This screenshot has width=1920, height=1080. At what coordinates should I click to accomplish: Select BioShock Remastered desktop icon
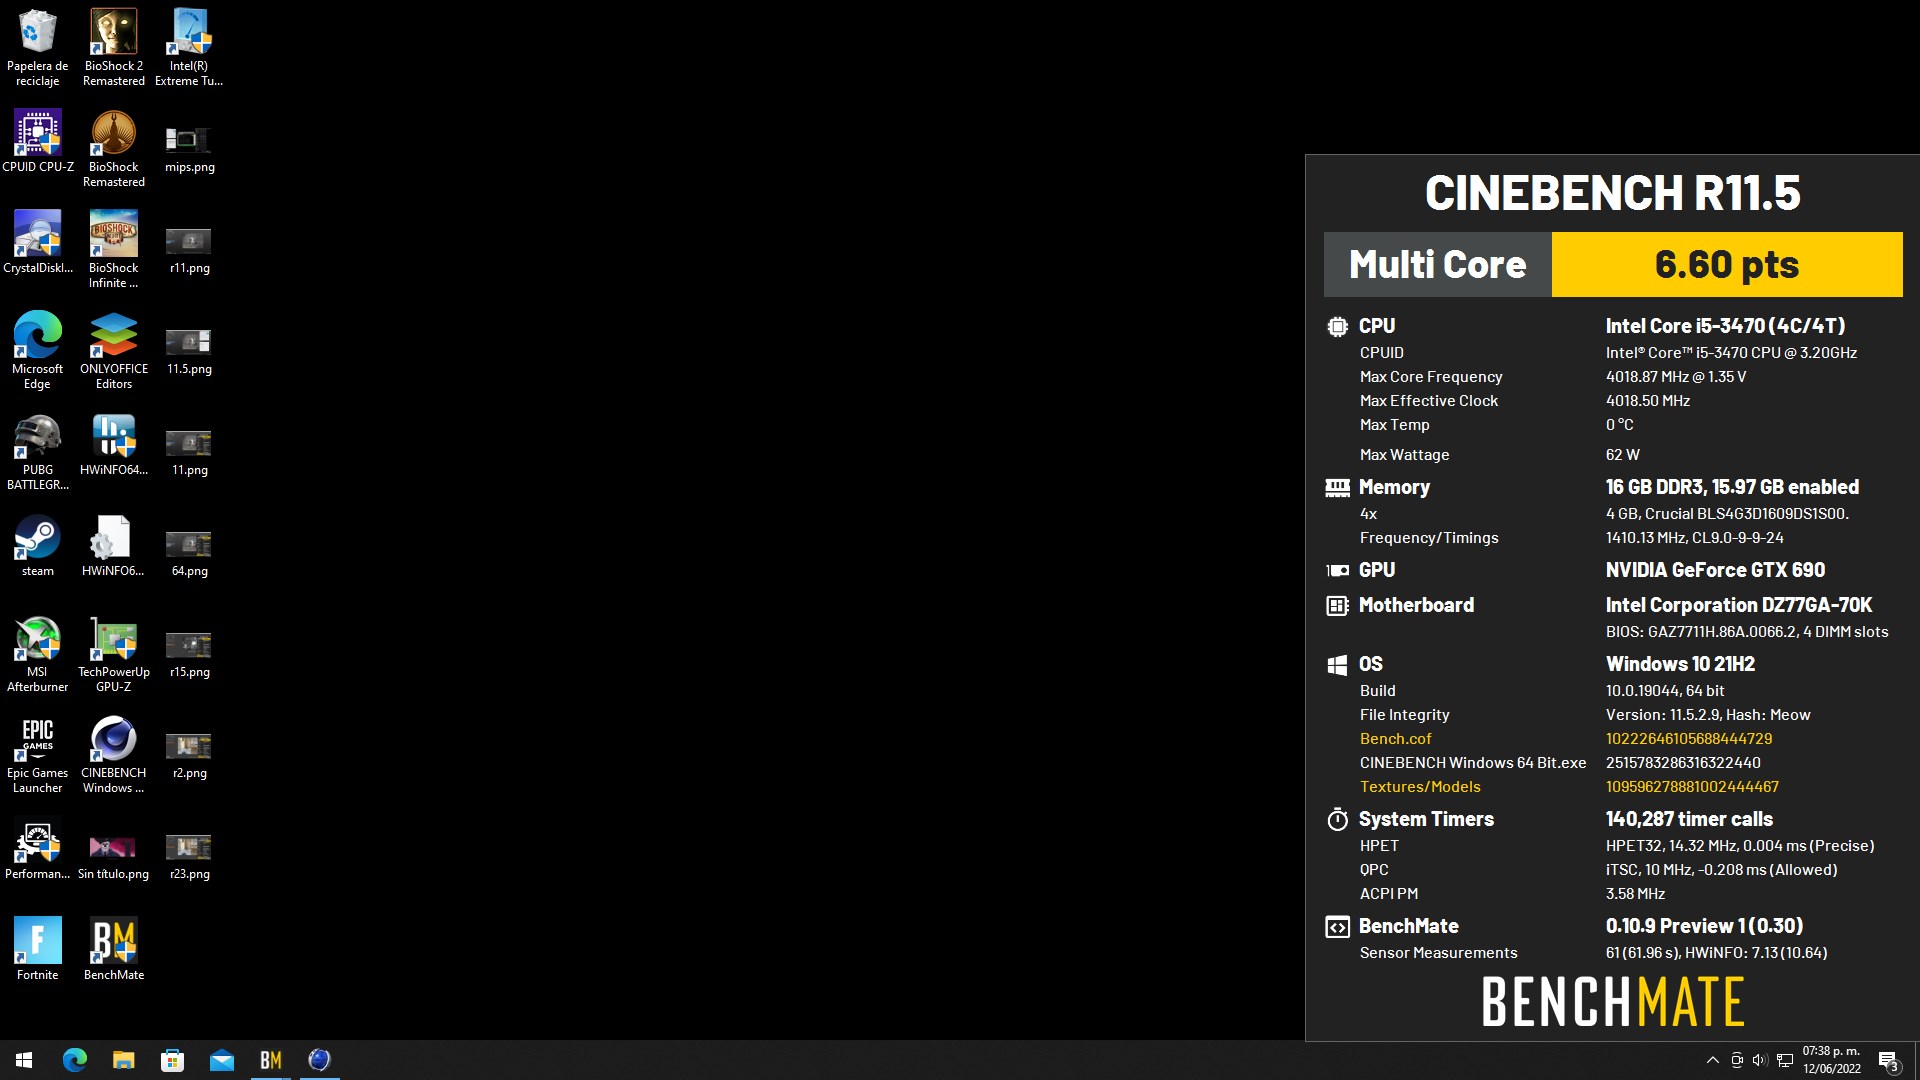point(114,149)
